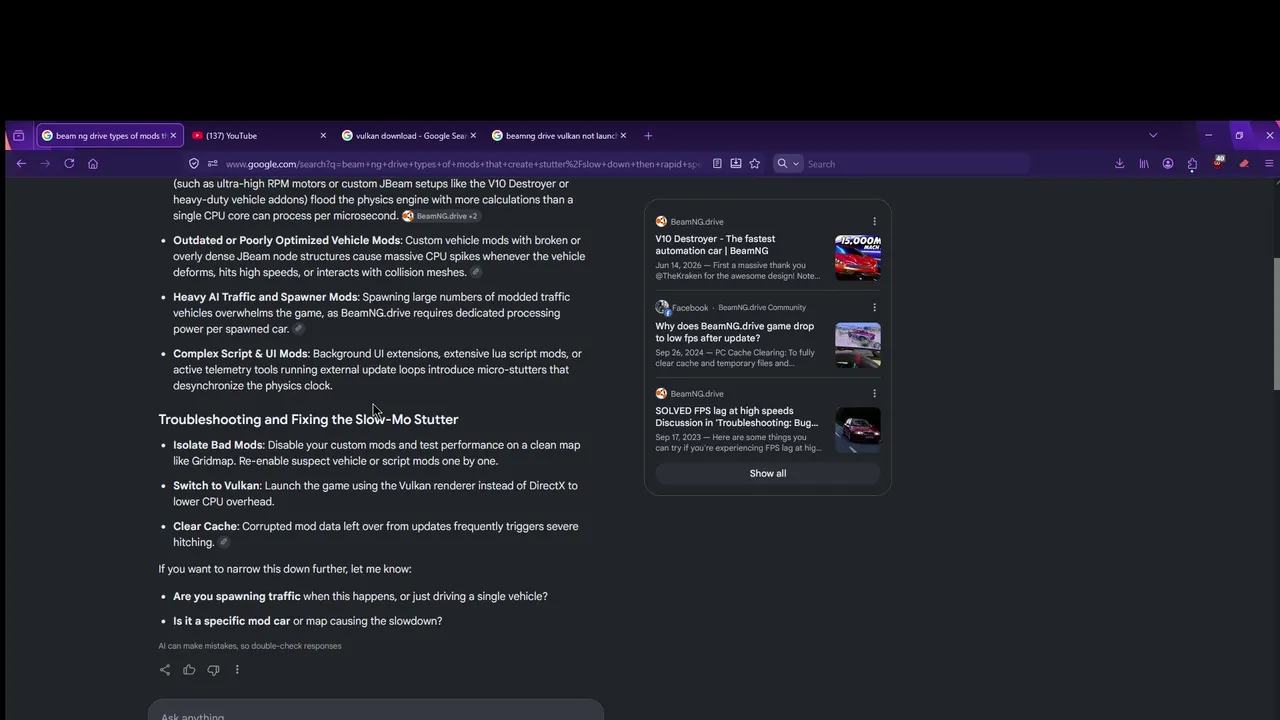The height and width of the screenshot is (720, 1280).
Task: Toggle reader view in the address bar
Action: 717,164
